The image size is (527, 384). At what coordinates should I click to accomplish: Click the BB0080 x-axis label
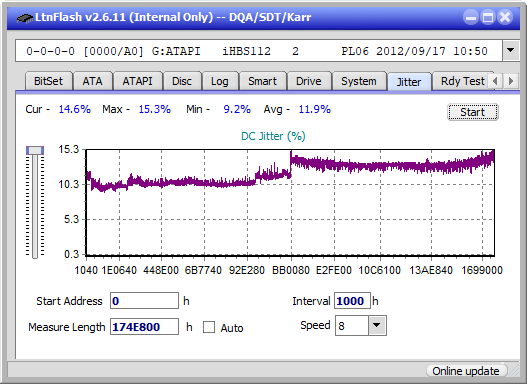tap(291, 270)
